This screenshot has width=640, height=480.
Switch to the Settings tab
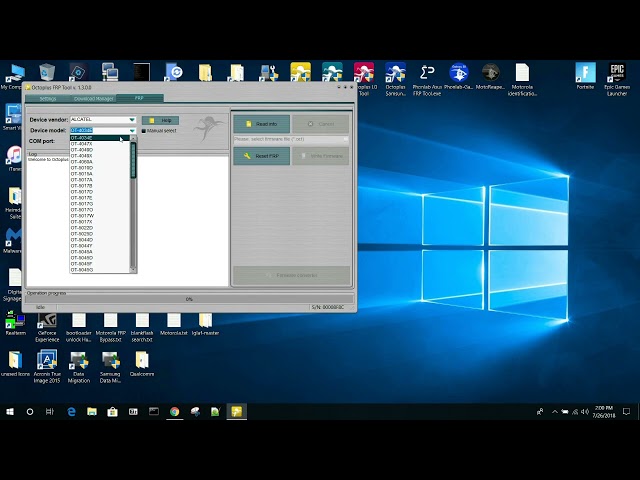[x=48, y=99]
